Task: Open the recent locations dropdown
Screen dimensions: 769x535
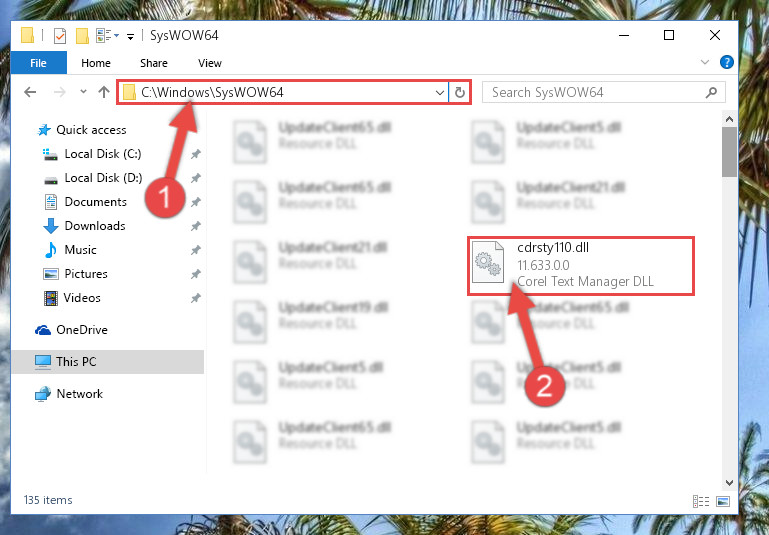Action: (83, 92)
